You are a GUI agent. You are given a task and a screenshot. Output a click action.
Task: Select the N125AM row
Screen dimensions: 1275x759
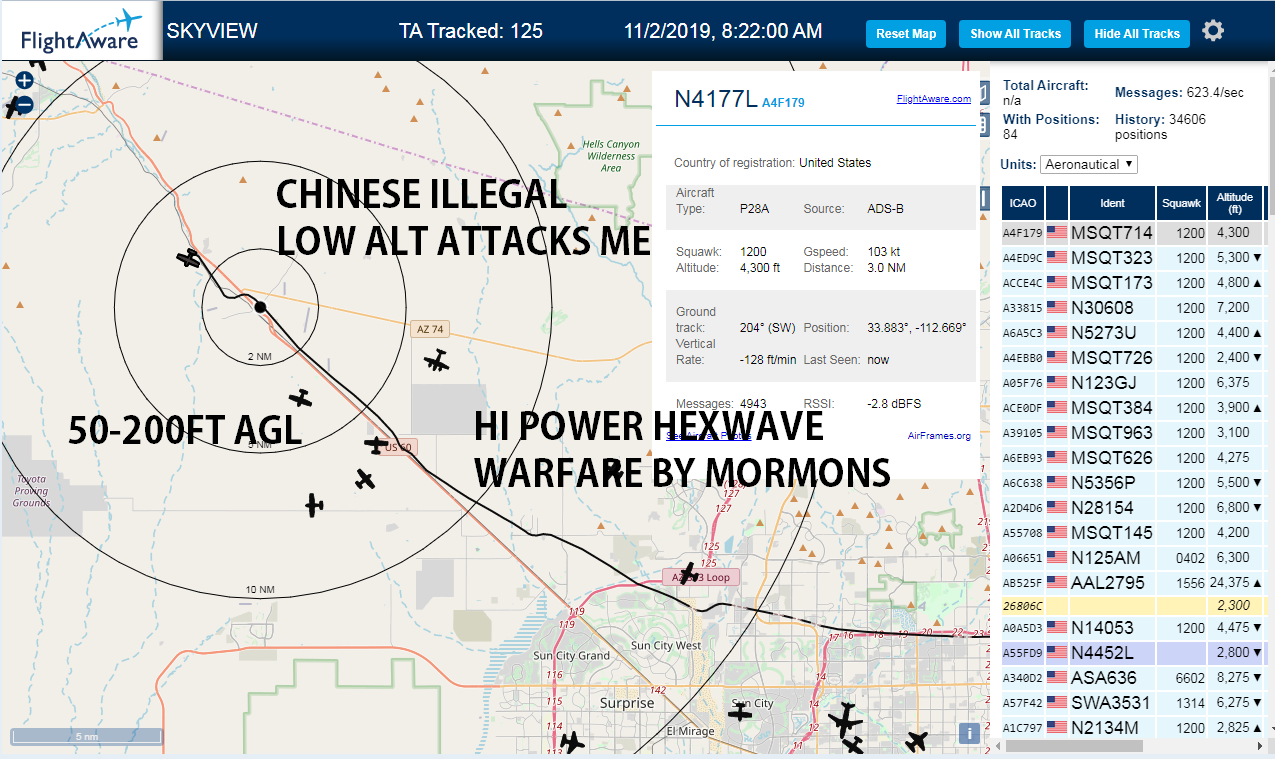(x=1133, y=558)
